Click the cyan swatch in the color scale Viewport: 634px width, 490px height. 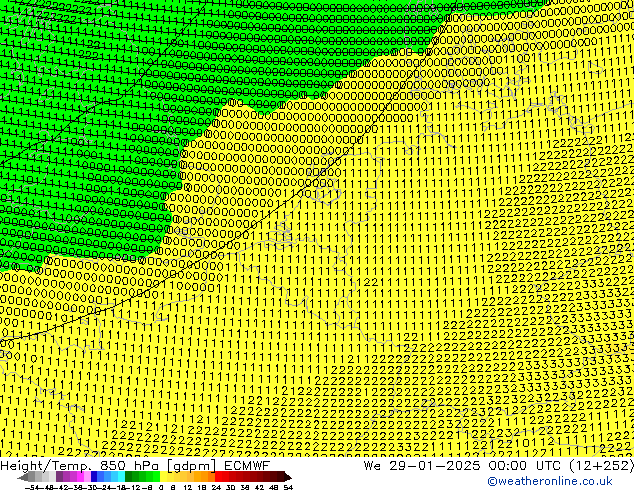(x=121, y=477)
